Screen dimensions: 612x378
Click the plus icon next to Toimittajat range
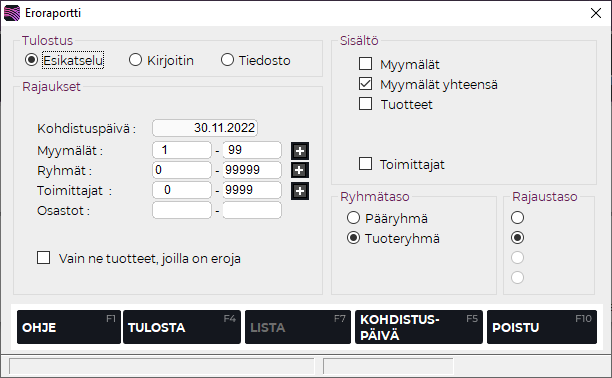[300, 191]
